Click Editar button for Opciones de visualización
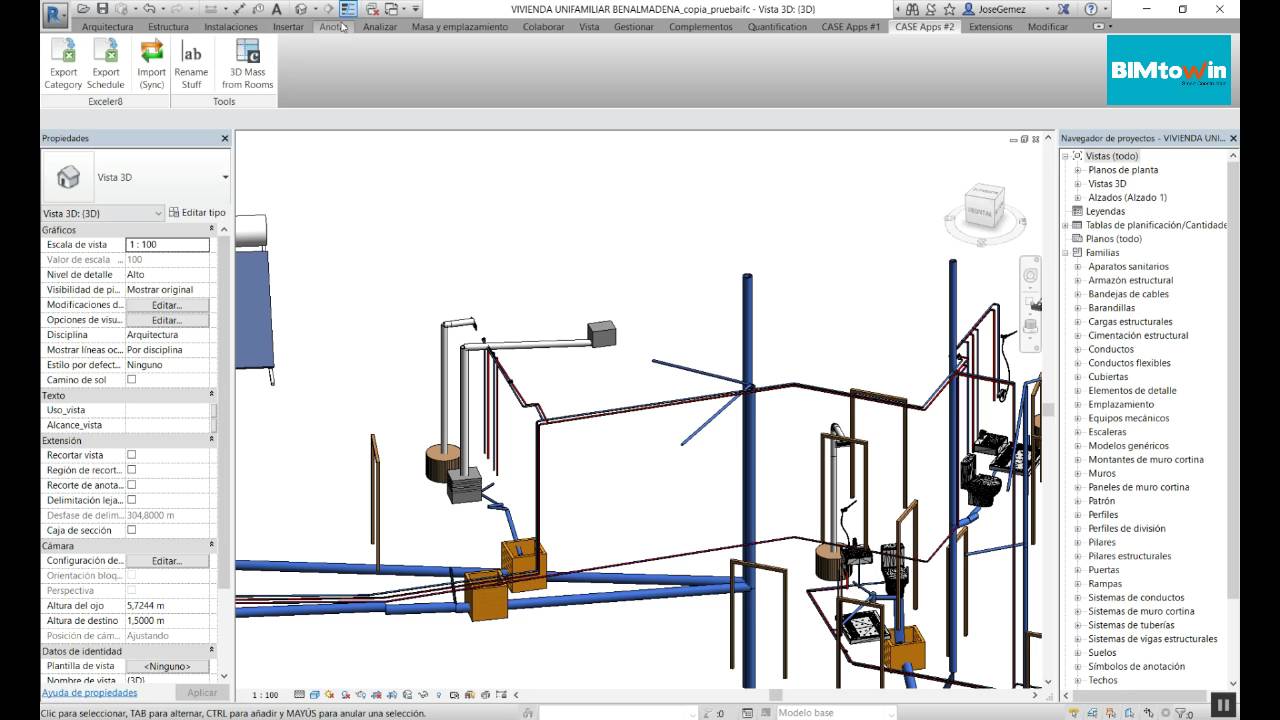Viewport: 1280px width, 720px height. pyautogui.click(x=167, y=320)
